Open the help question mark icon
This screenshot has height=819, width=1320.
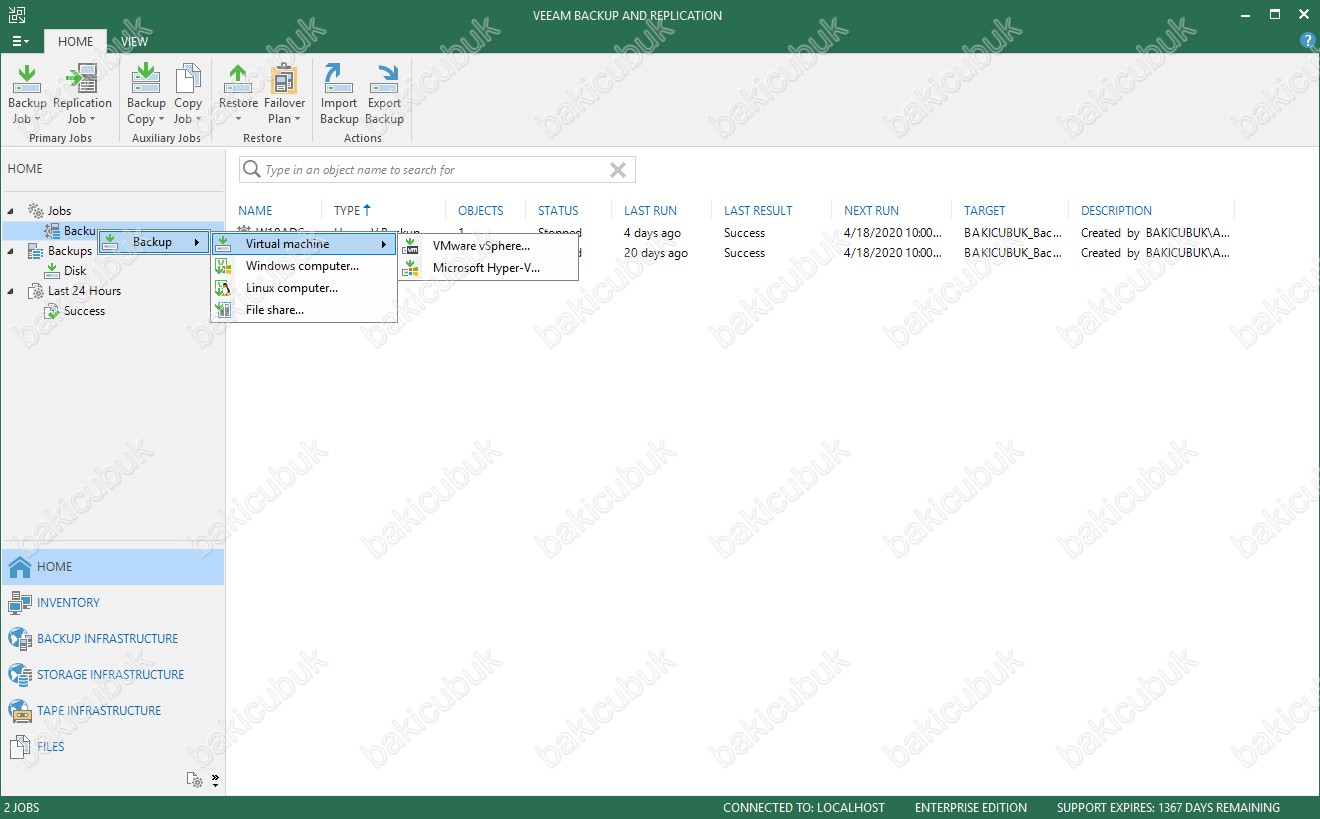point(1307,41)
